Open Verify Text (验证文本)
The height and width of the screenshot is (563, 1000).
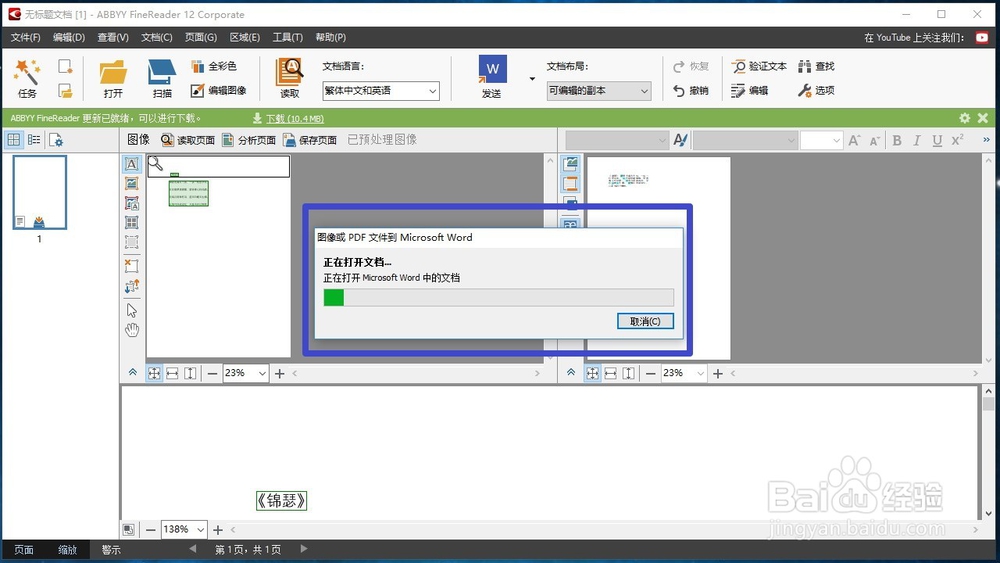(x=759, y=66)
